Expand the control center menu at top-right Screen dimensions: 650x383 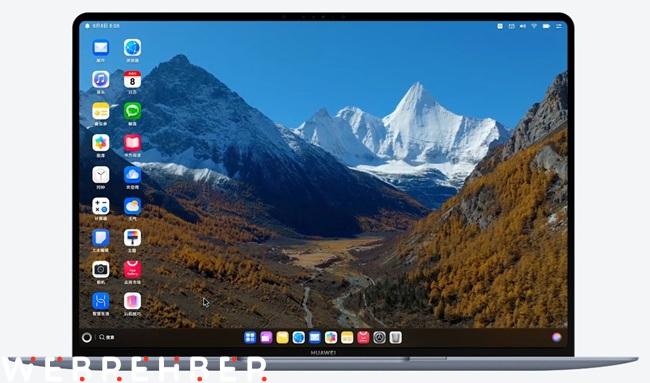(x=558, y=26)
